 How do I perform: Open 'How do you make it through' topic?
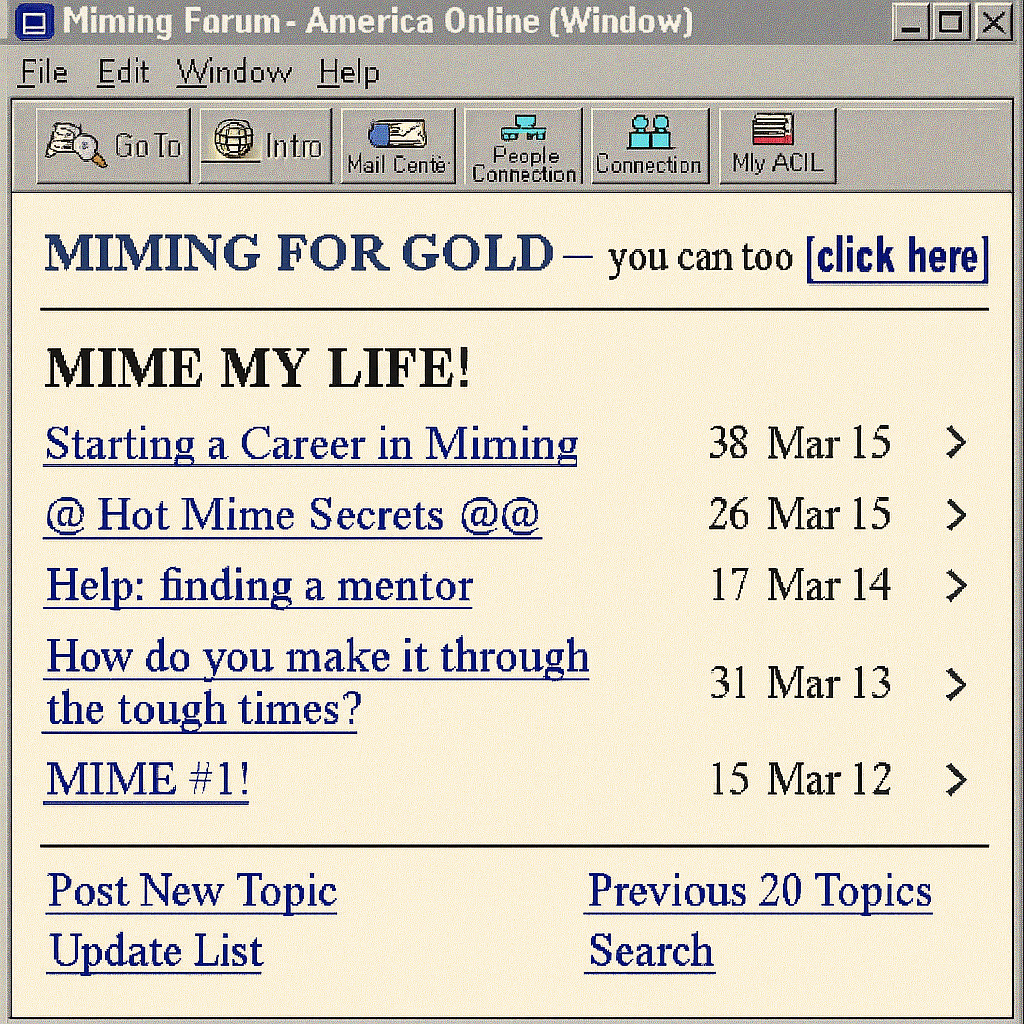pyautogui.click(x=317, y=657)
